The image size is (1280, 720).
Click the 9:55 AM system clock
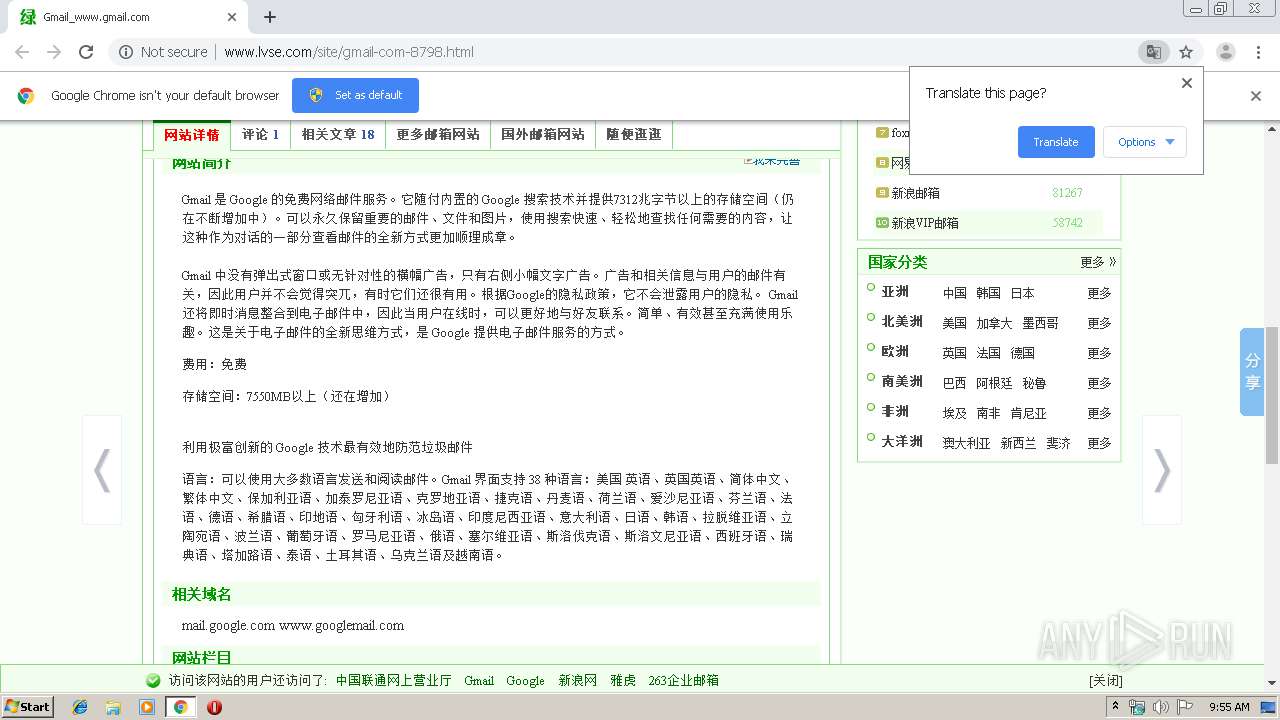[x=1229, y=707]
